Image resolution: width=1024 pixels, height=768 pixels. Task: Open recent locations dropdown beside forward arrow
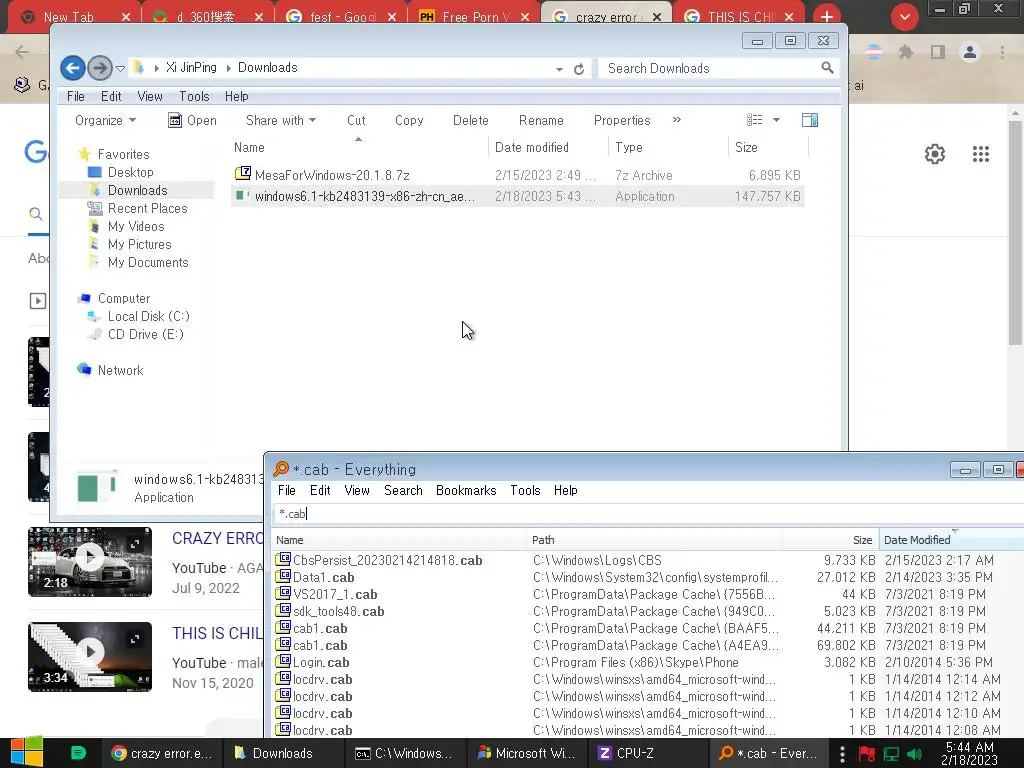pyautogui.click(x=120, y=68)
